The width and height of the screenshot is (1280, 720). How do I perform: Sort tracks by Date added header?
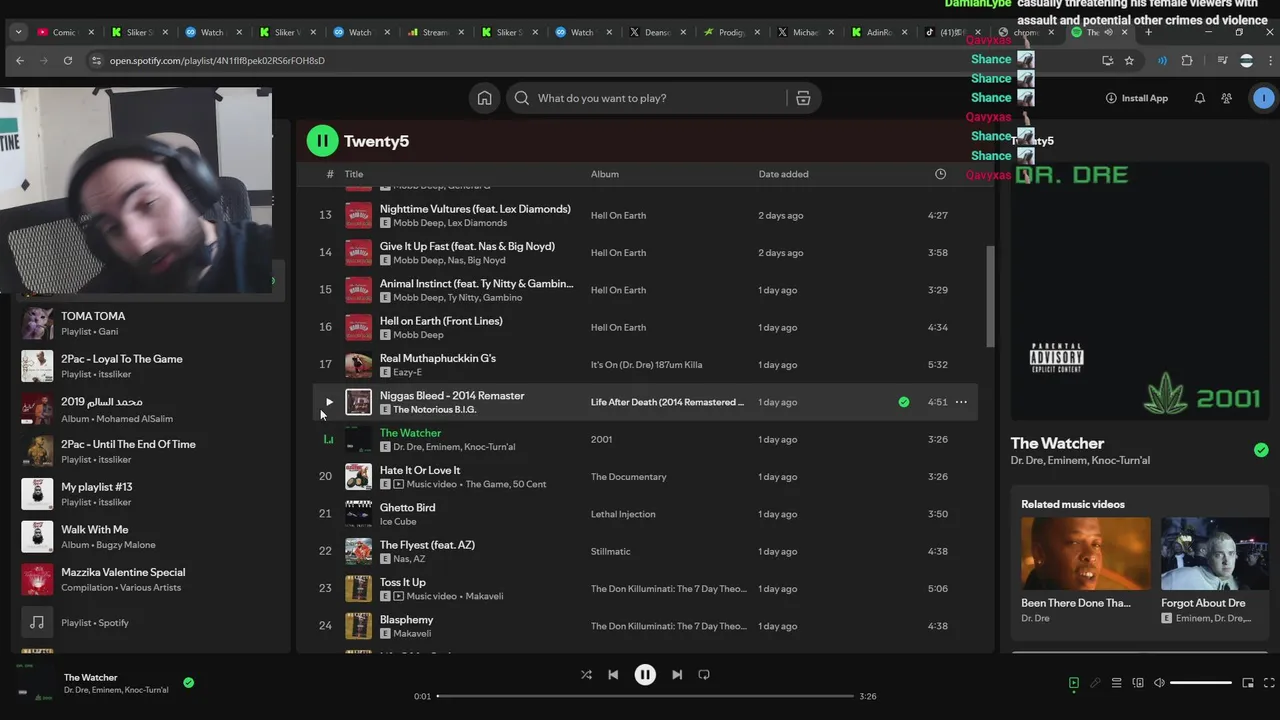(x=783, y=174)
